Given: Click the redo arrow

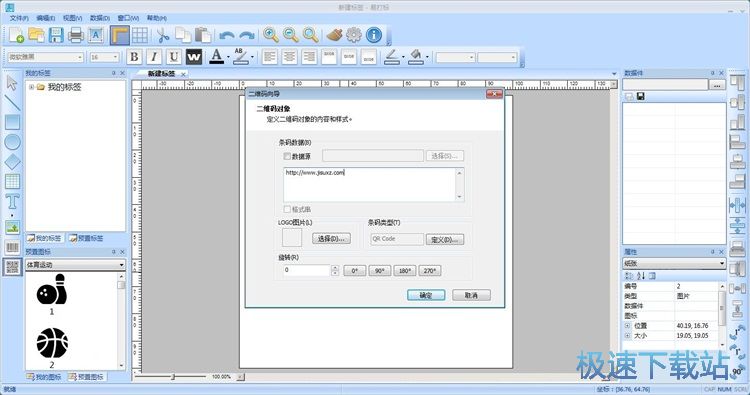Looking at the screenshot, I should tap(247, 35).
